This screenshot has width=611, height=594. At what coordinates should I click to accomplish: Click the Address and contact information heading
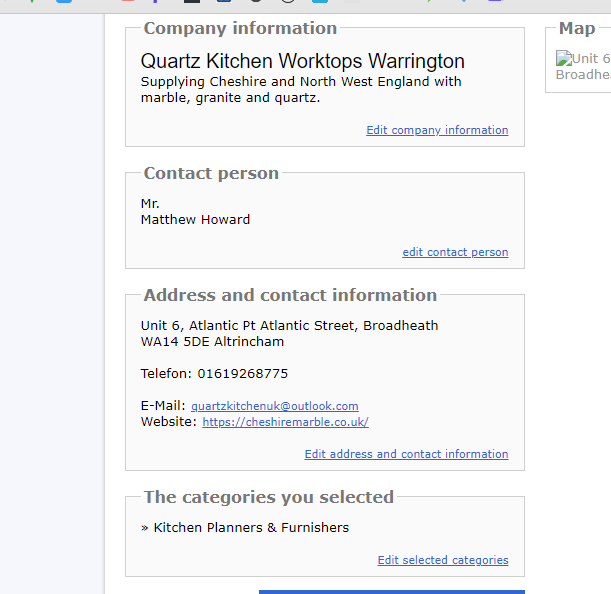[290, 295]
